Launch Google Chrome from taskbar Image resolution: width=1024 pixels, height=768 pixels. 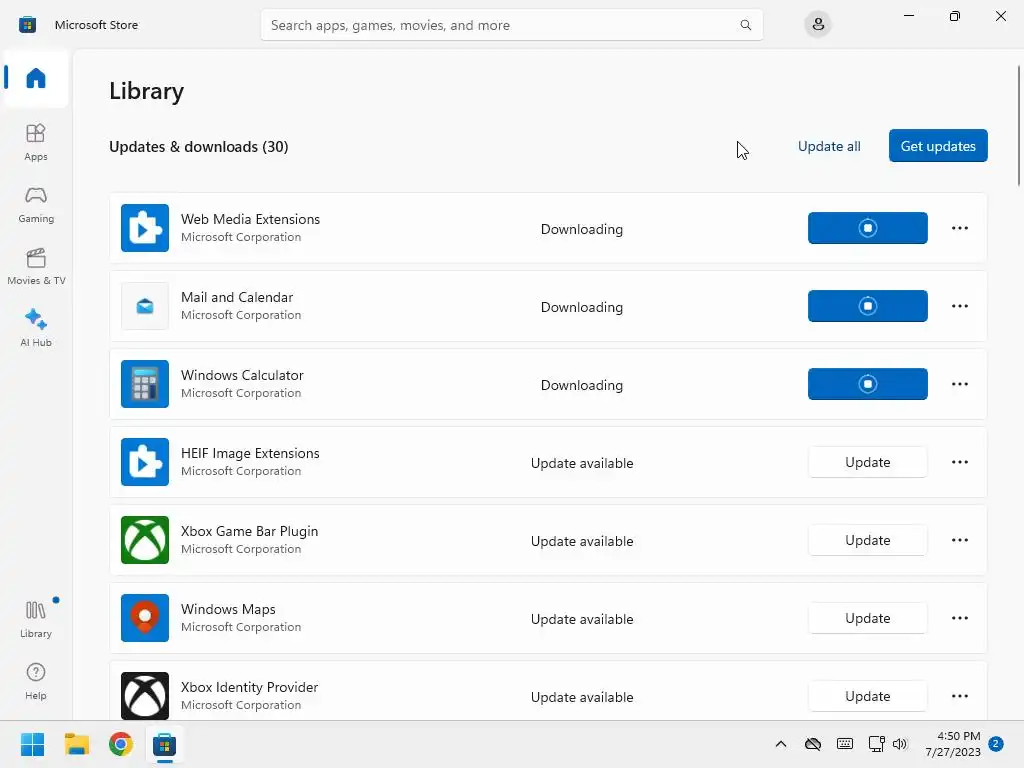coord(121,744)
